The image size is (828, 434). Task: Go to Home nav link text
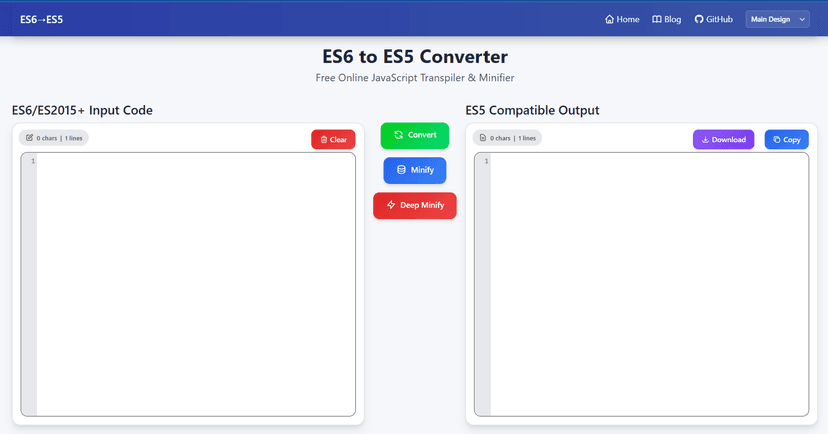tap(628, 20)
